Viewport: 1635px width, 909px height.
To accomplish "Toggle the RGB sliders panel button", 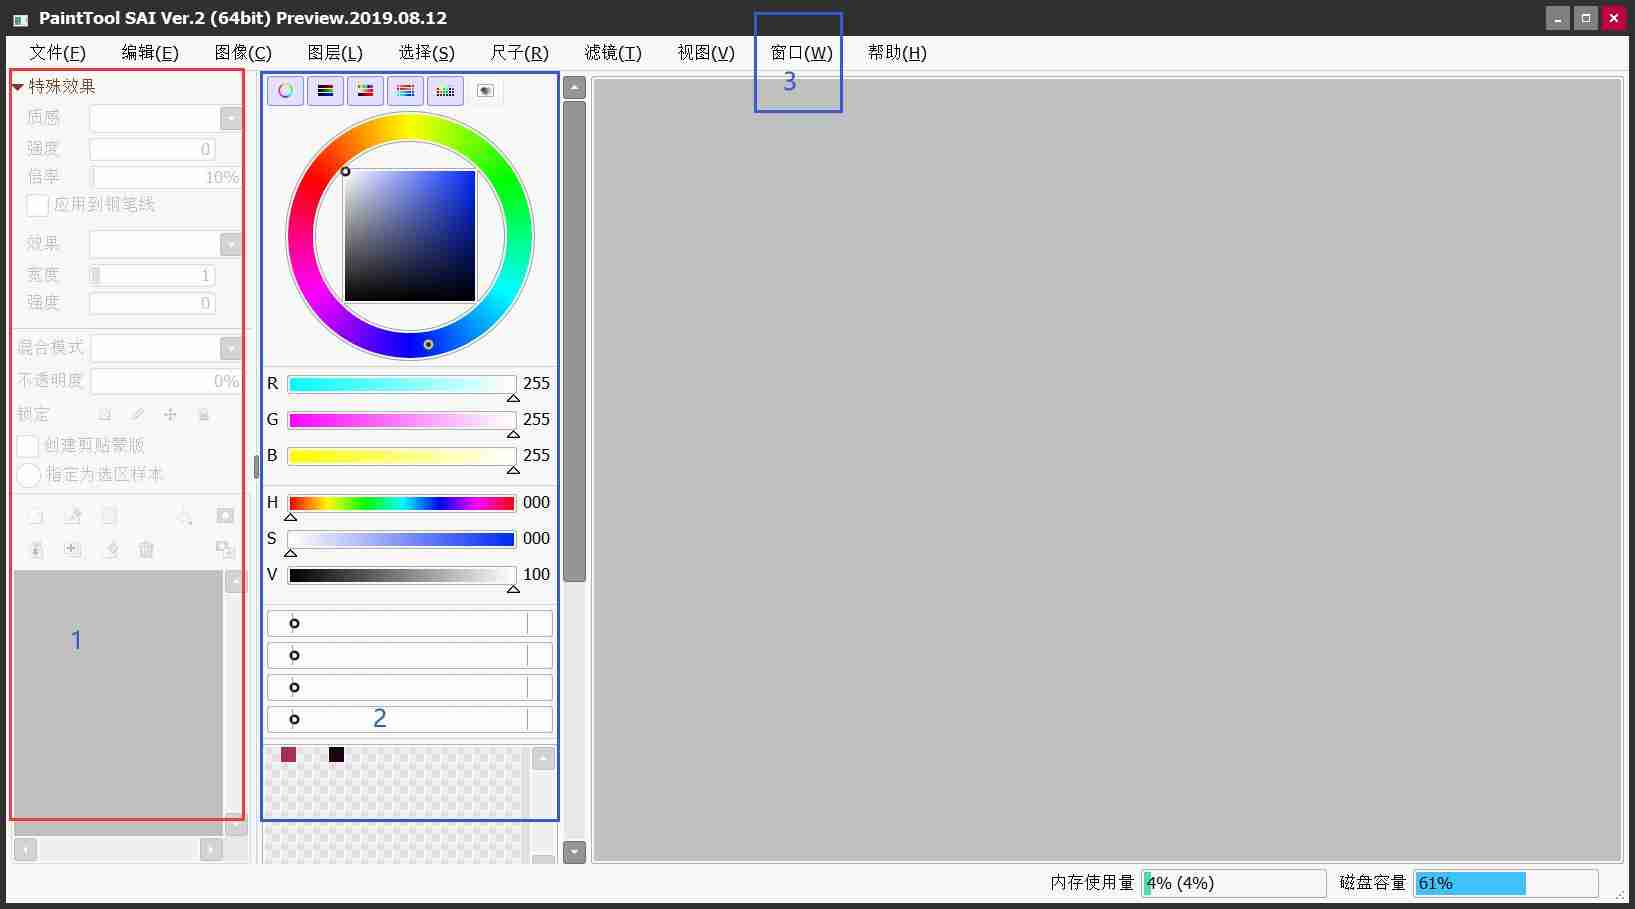I will click(325, 91).
